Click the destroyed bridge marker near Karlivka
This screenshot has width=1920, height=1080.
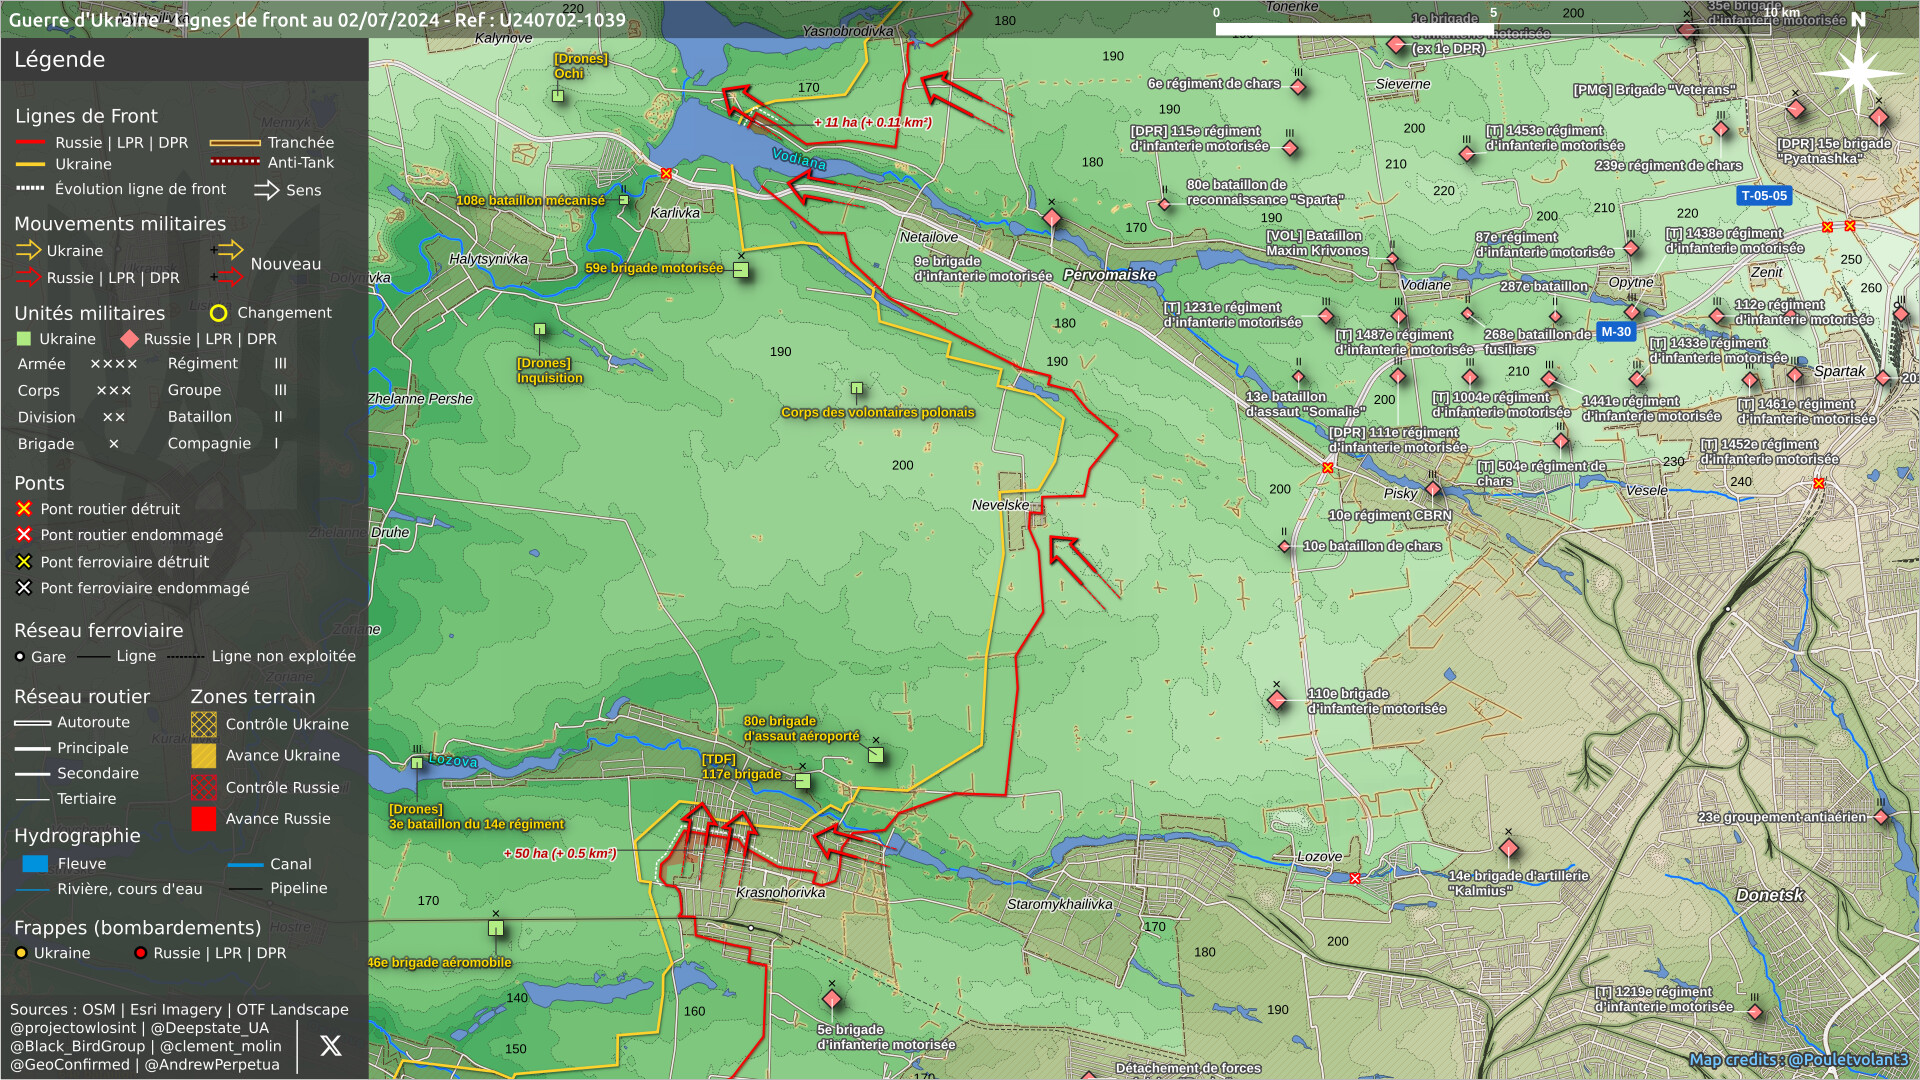(667, 174)
